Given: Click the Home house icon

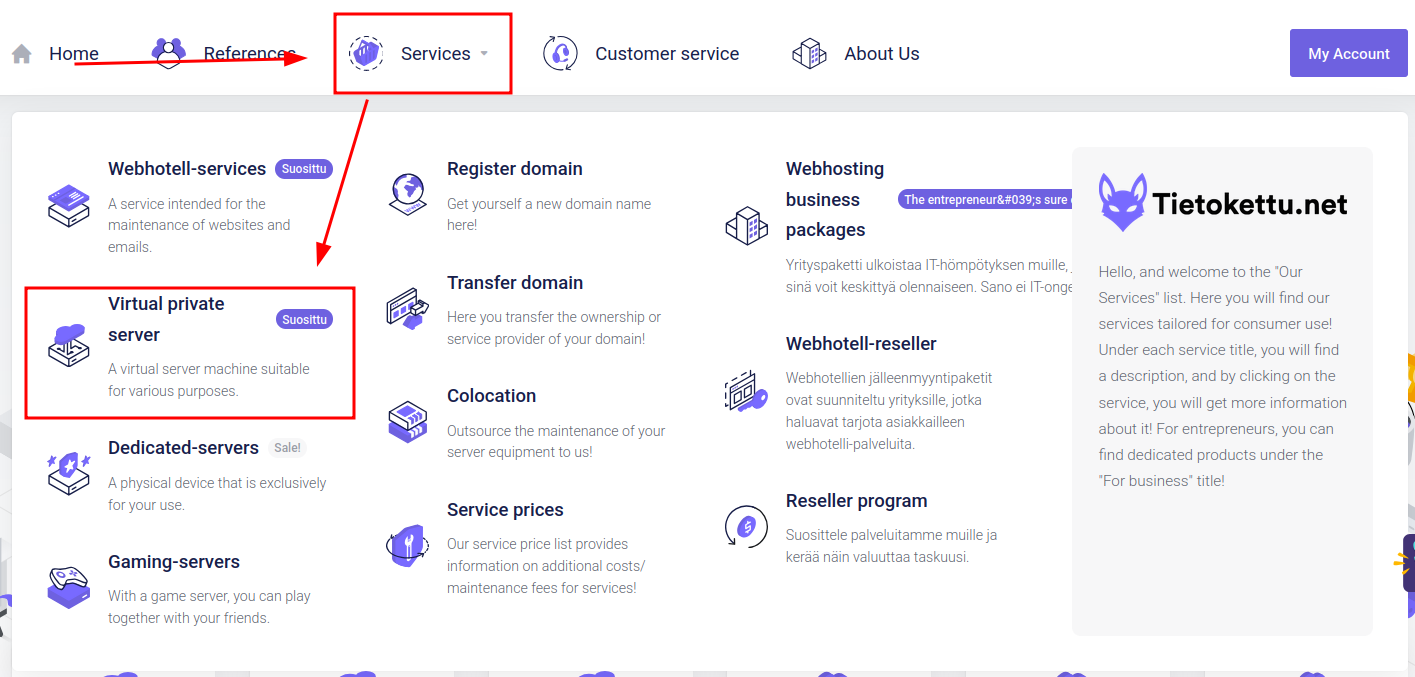Looking at the screenshot, I should pyautogui.click(x=22, y=54).
